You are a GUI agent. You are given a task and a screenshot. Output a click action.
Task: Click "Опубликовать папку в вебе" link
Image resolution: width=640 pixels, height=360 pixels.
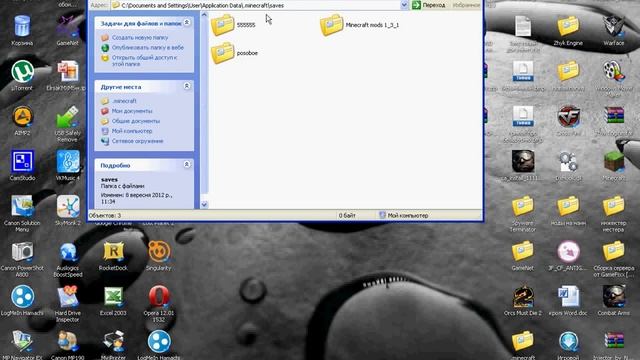(x=148, y=48)
